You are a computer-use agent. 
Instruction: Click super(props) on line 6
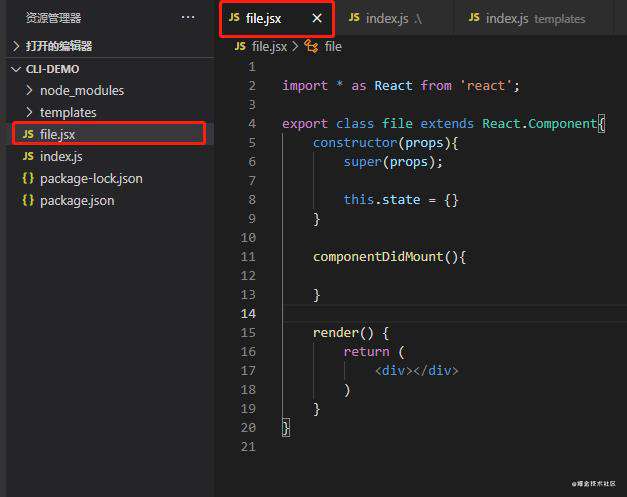click(x=389, y=162)
